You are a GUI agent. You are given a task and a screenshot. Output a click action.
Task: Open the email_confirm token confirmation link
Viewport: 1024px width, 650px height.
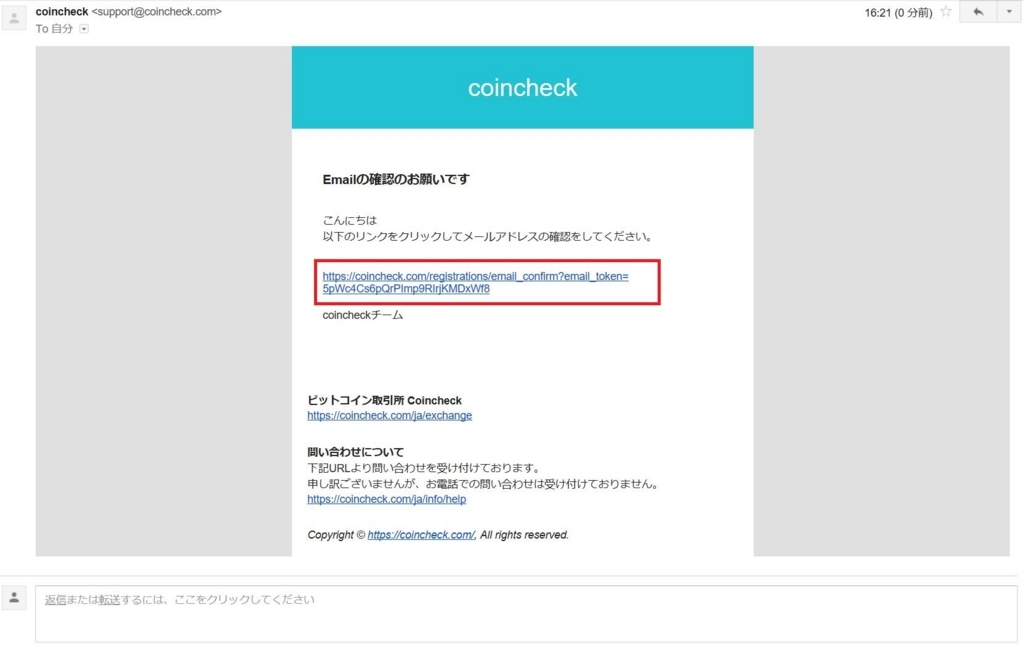pyautogui.click(x=475, y=282)
